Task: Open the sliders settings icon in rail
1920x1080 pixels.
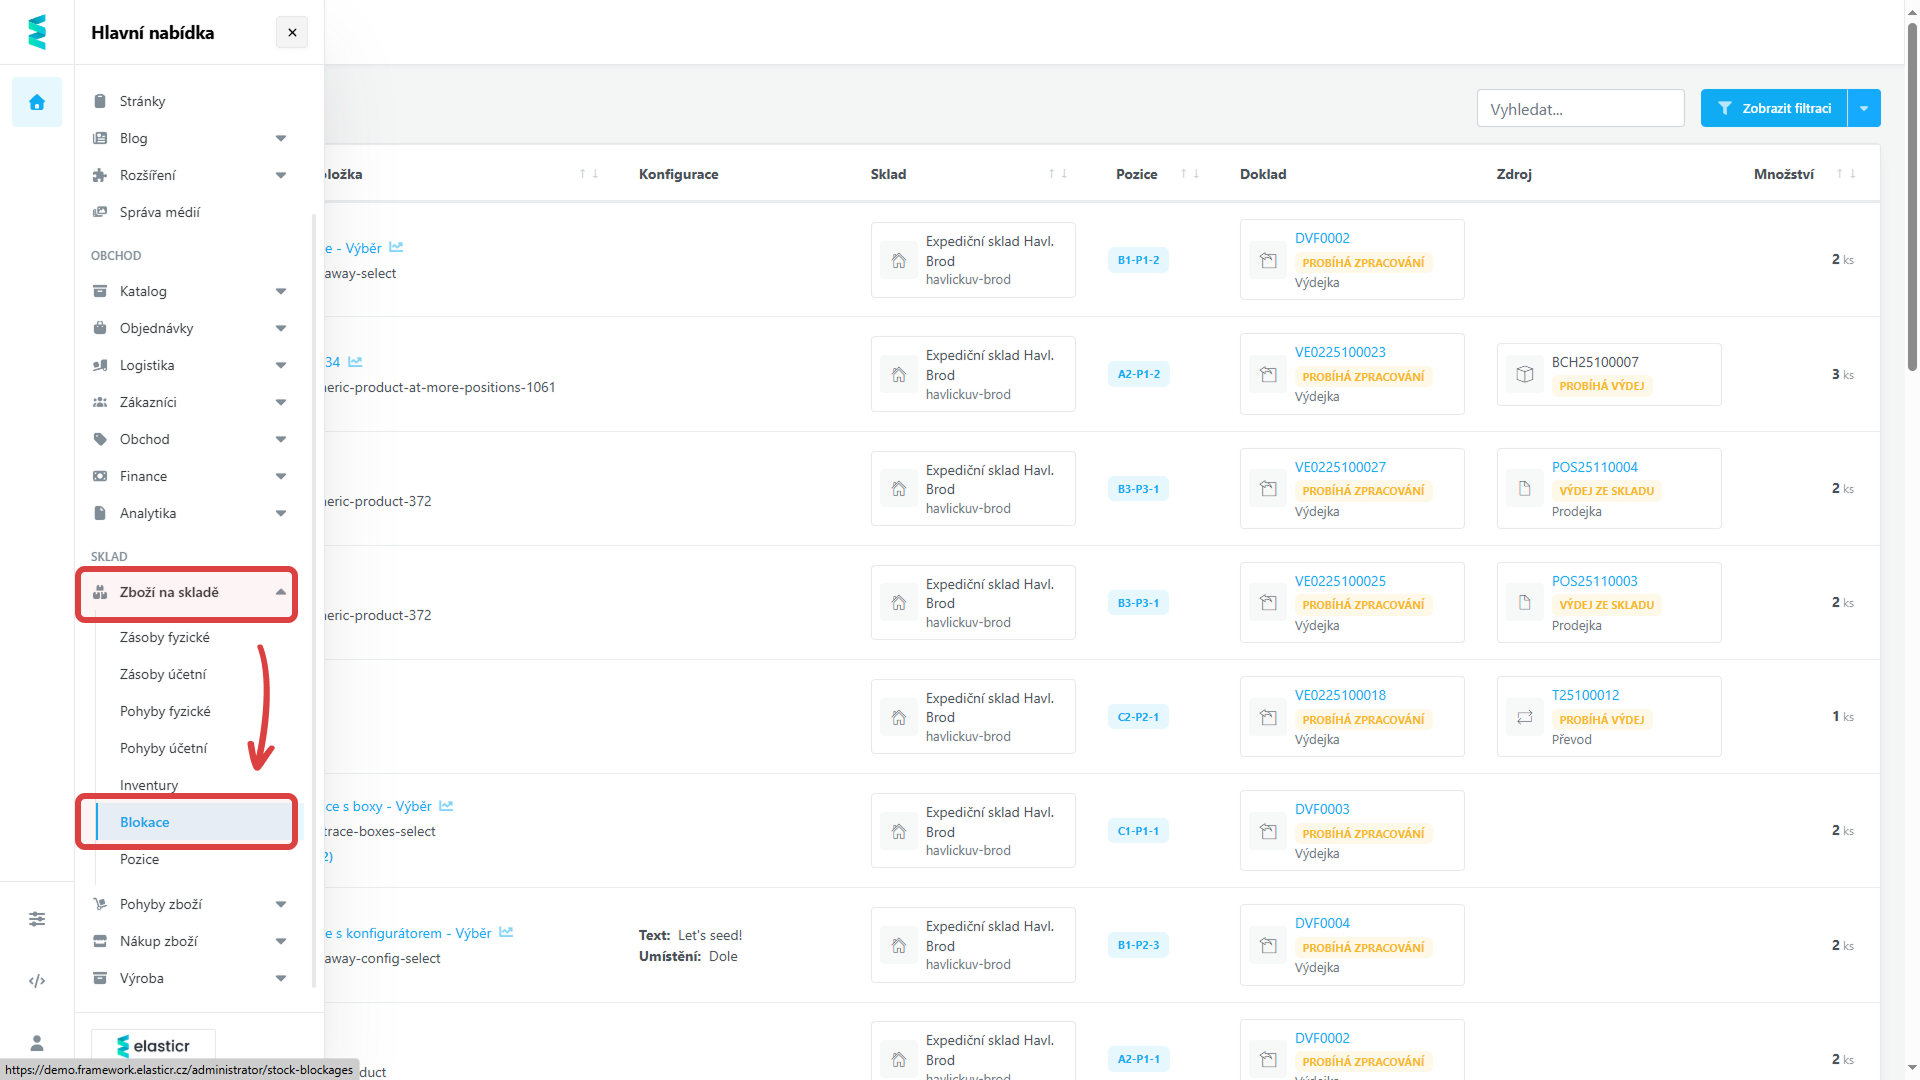Action: [37, 918]
